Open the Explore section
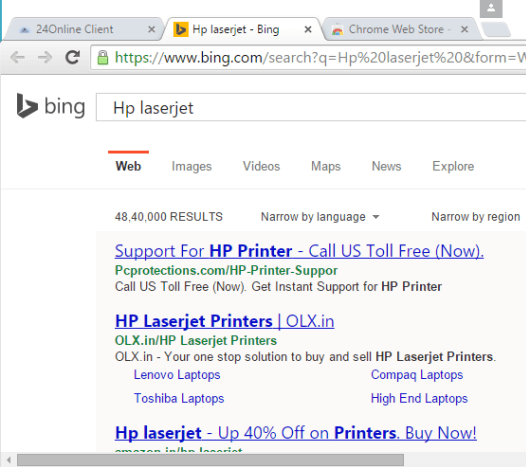The height and width of the screenshot is (467, 526). coord(453,166)
